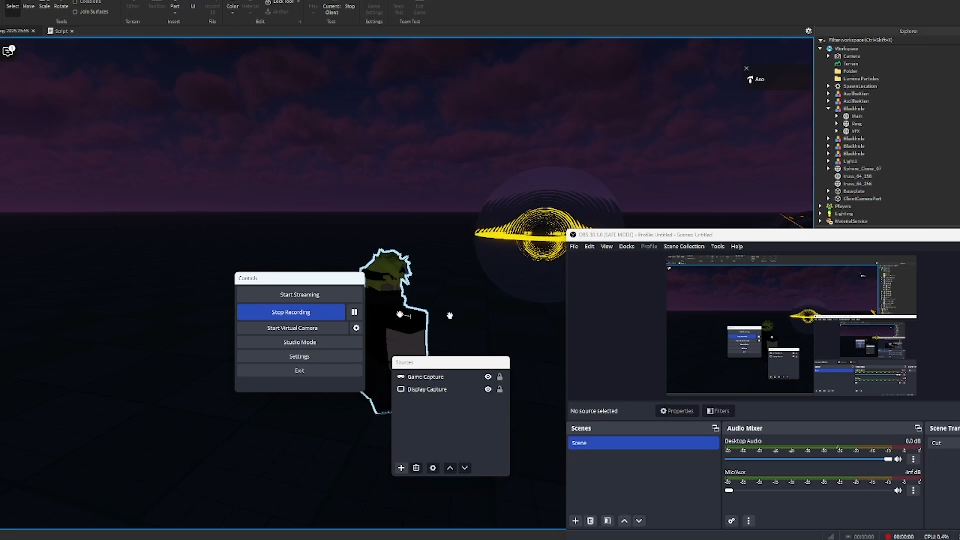Add a scene with the plus icon
960x540 pixels.
point(575,521)
